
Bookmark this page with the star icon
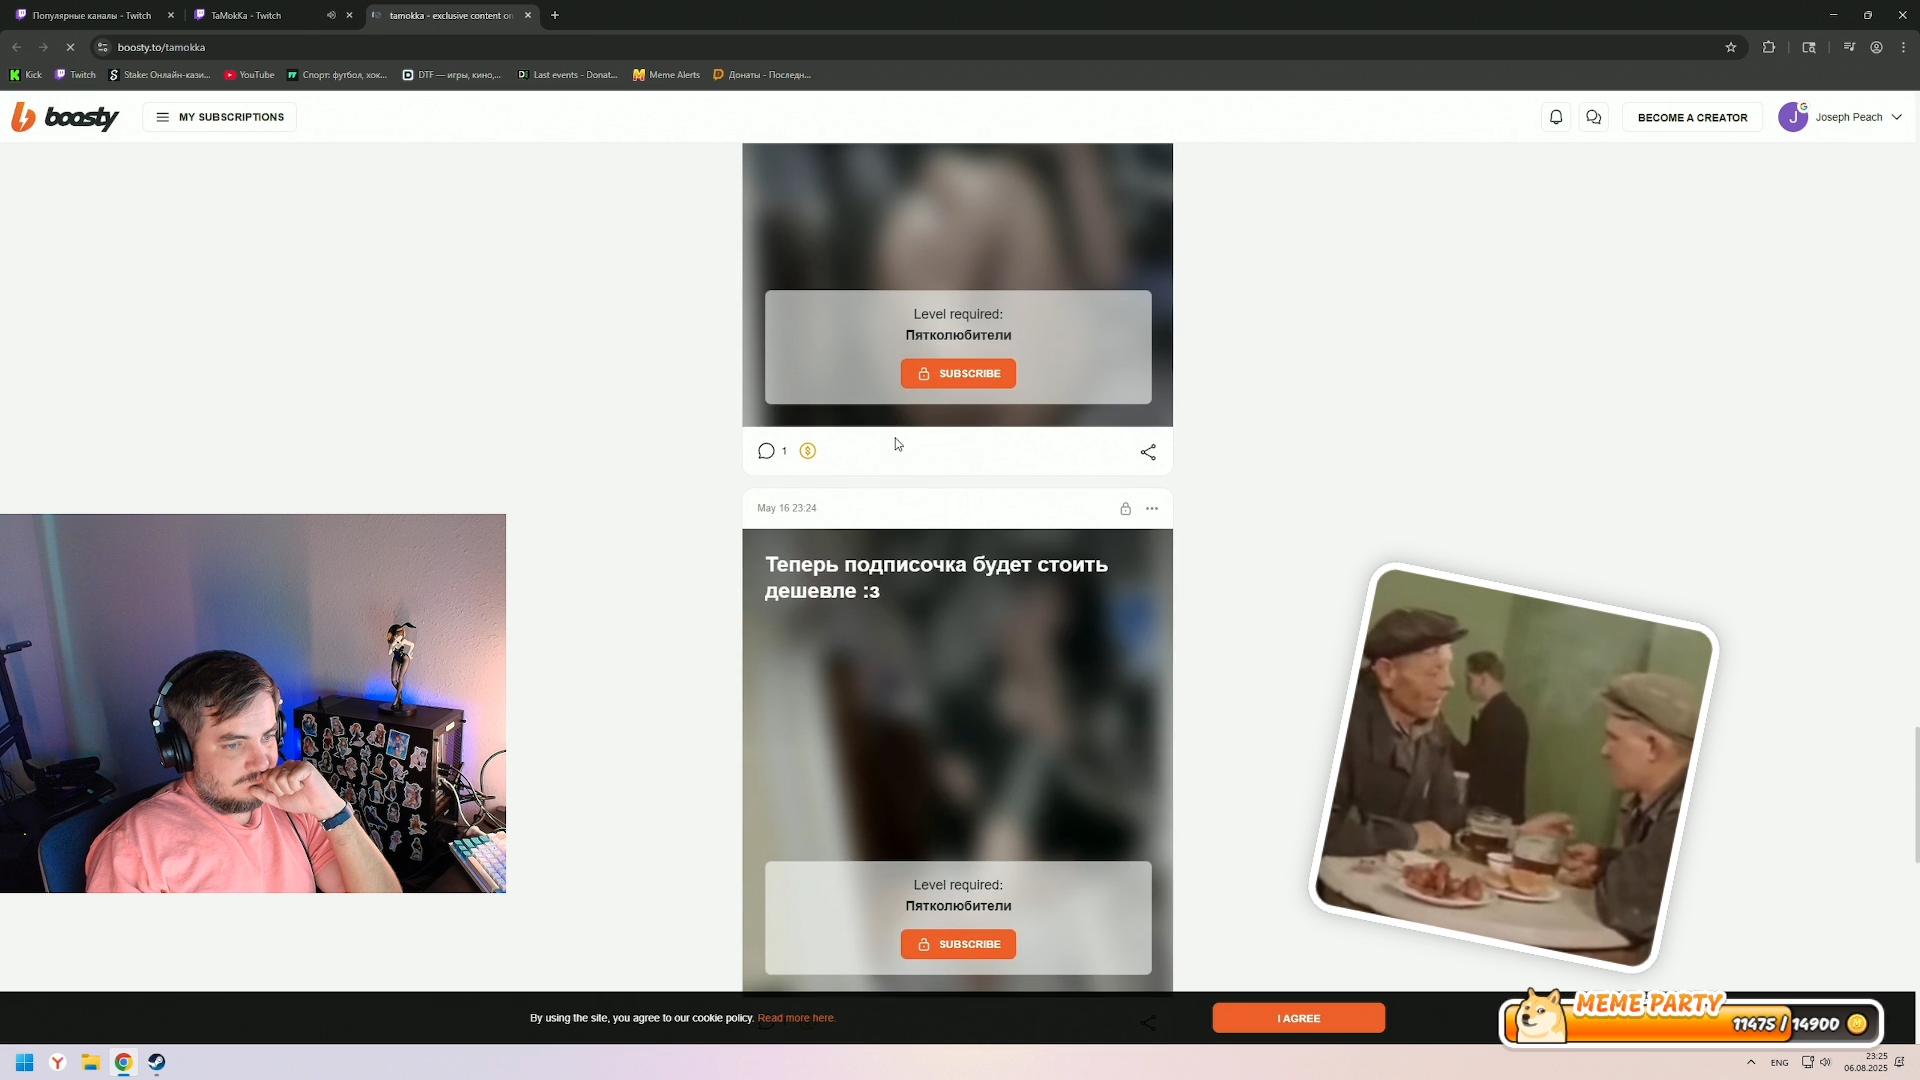point(1731,47)
